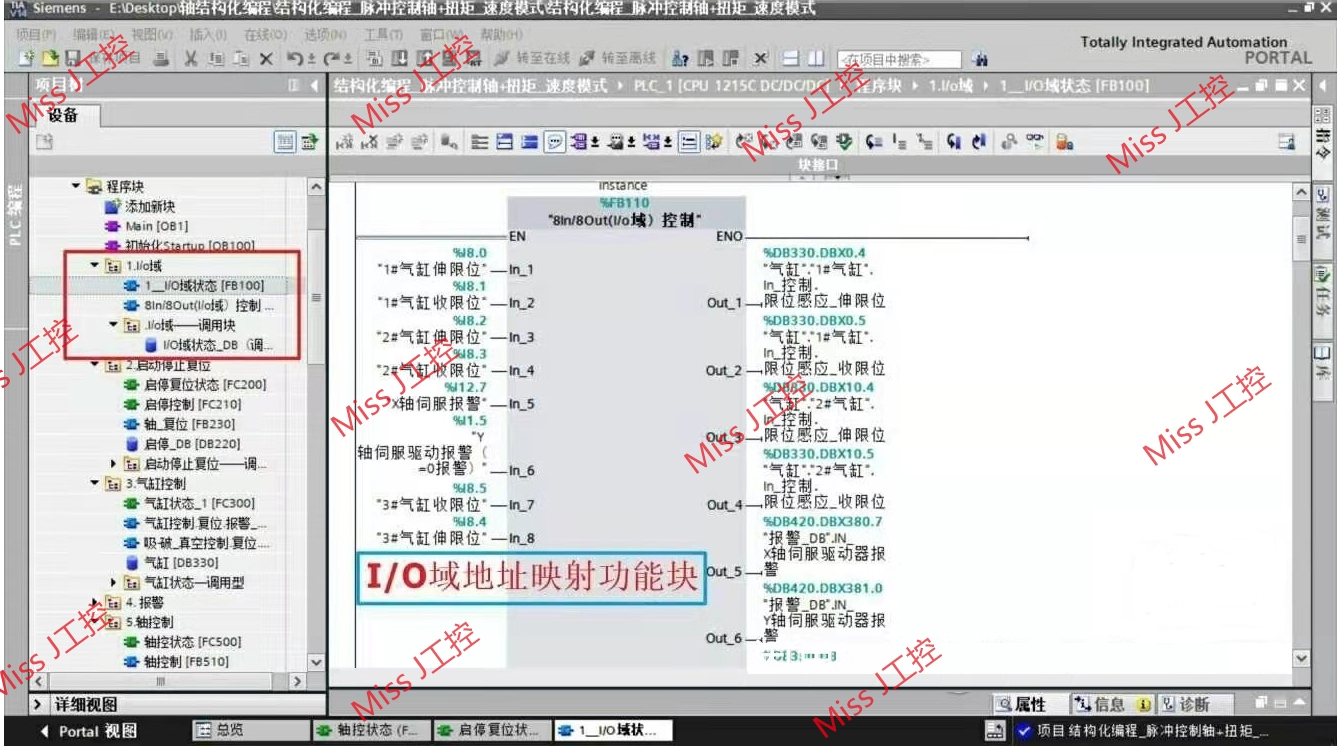This screenshot has width=1337, height=746.
Task: Collapse the 1.I/o域 folder
Action: coord(96,266)
